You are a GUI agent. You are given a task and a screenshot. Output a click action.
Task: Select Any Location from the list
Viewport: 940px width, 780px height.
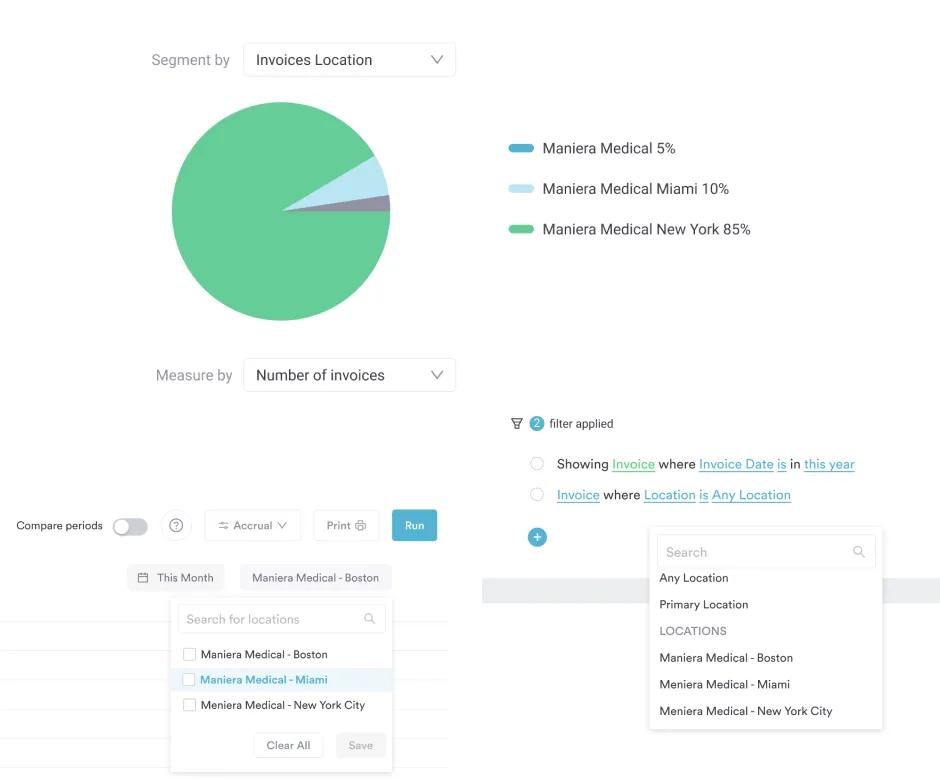pyautogui.click(x=694, y=577)
